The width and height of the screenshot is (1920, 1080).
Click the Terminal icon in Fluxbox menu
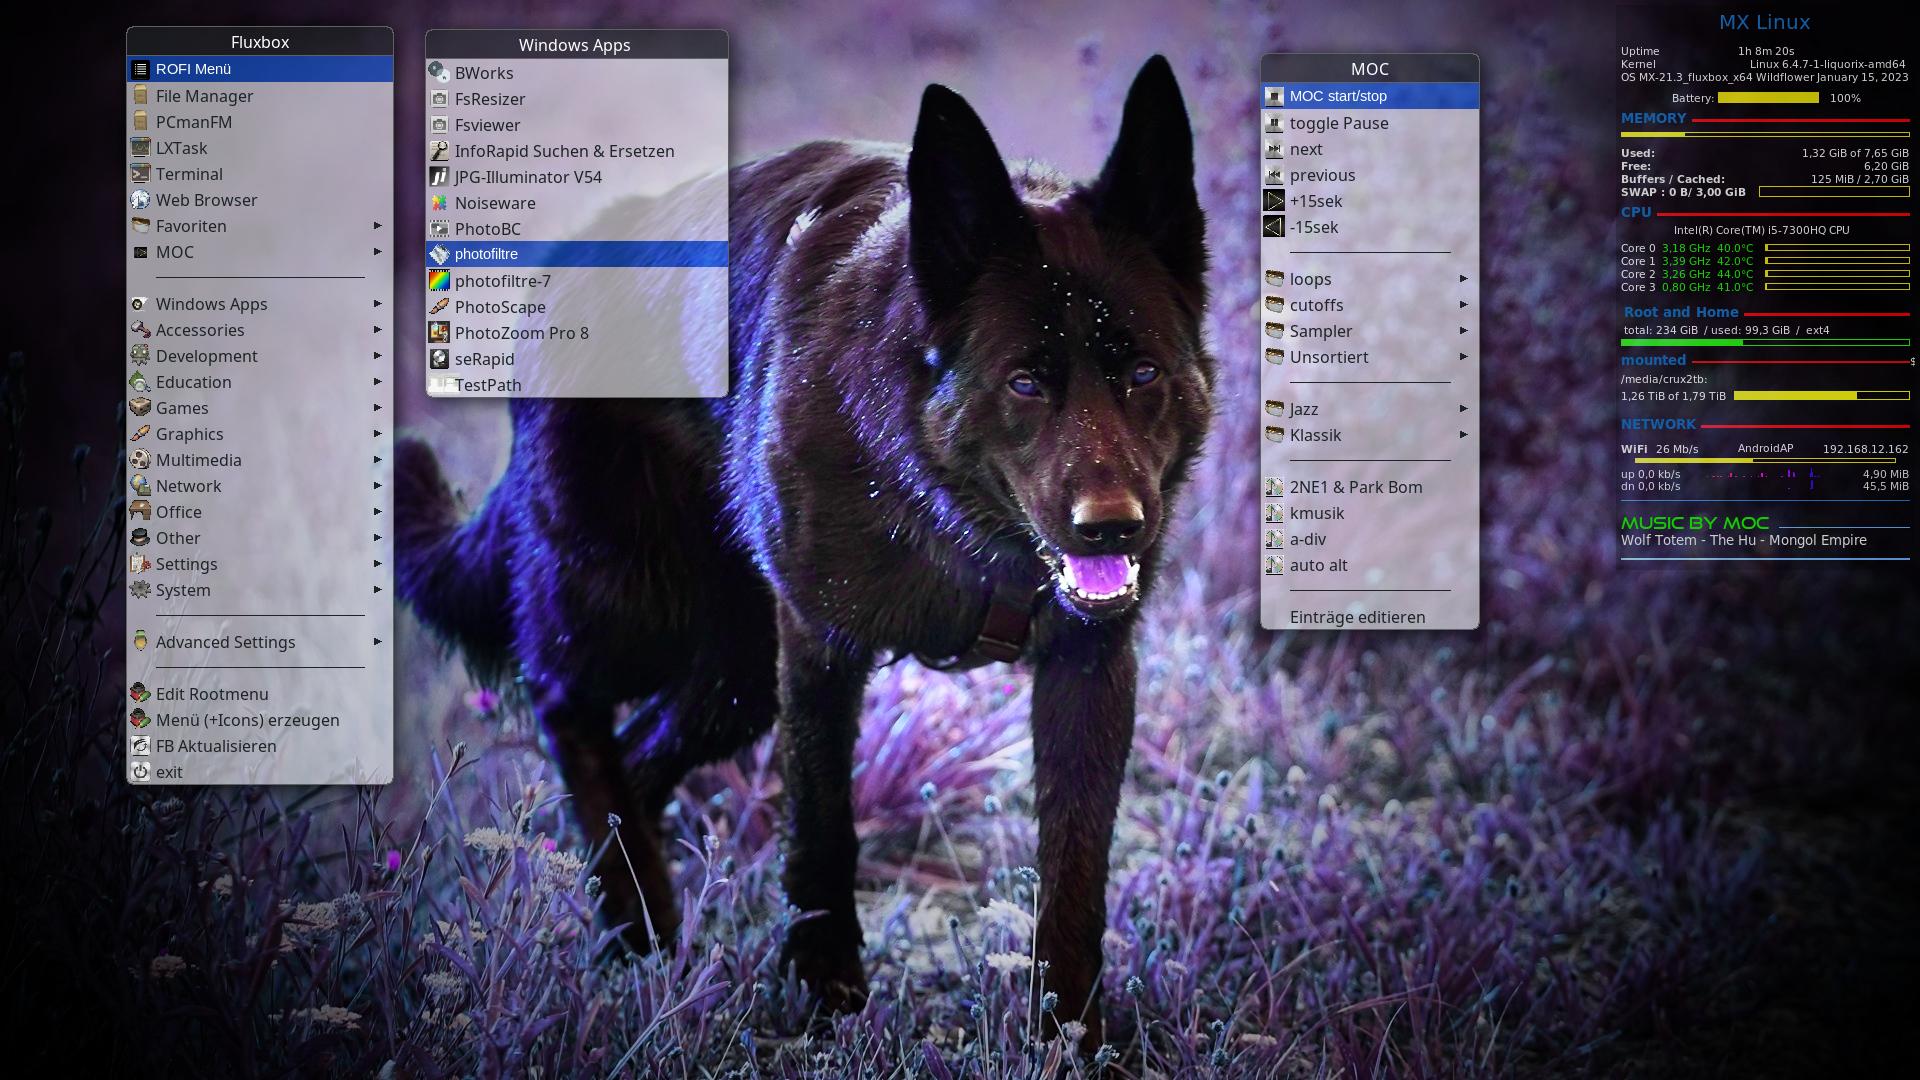tap(140, 174)
